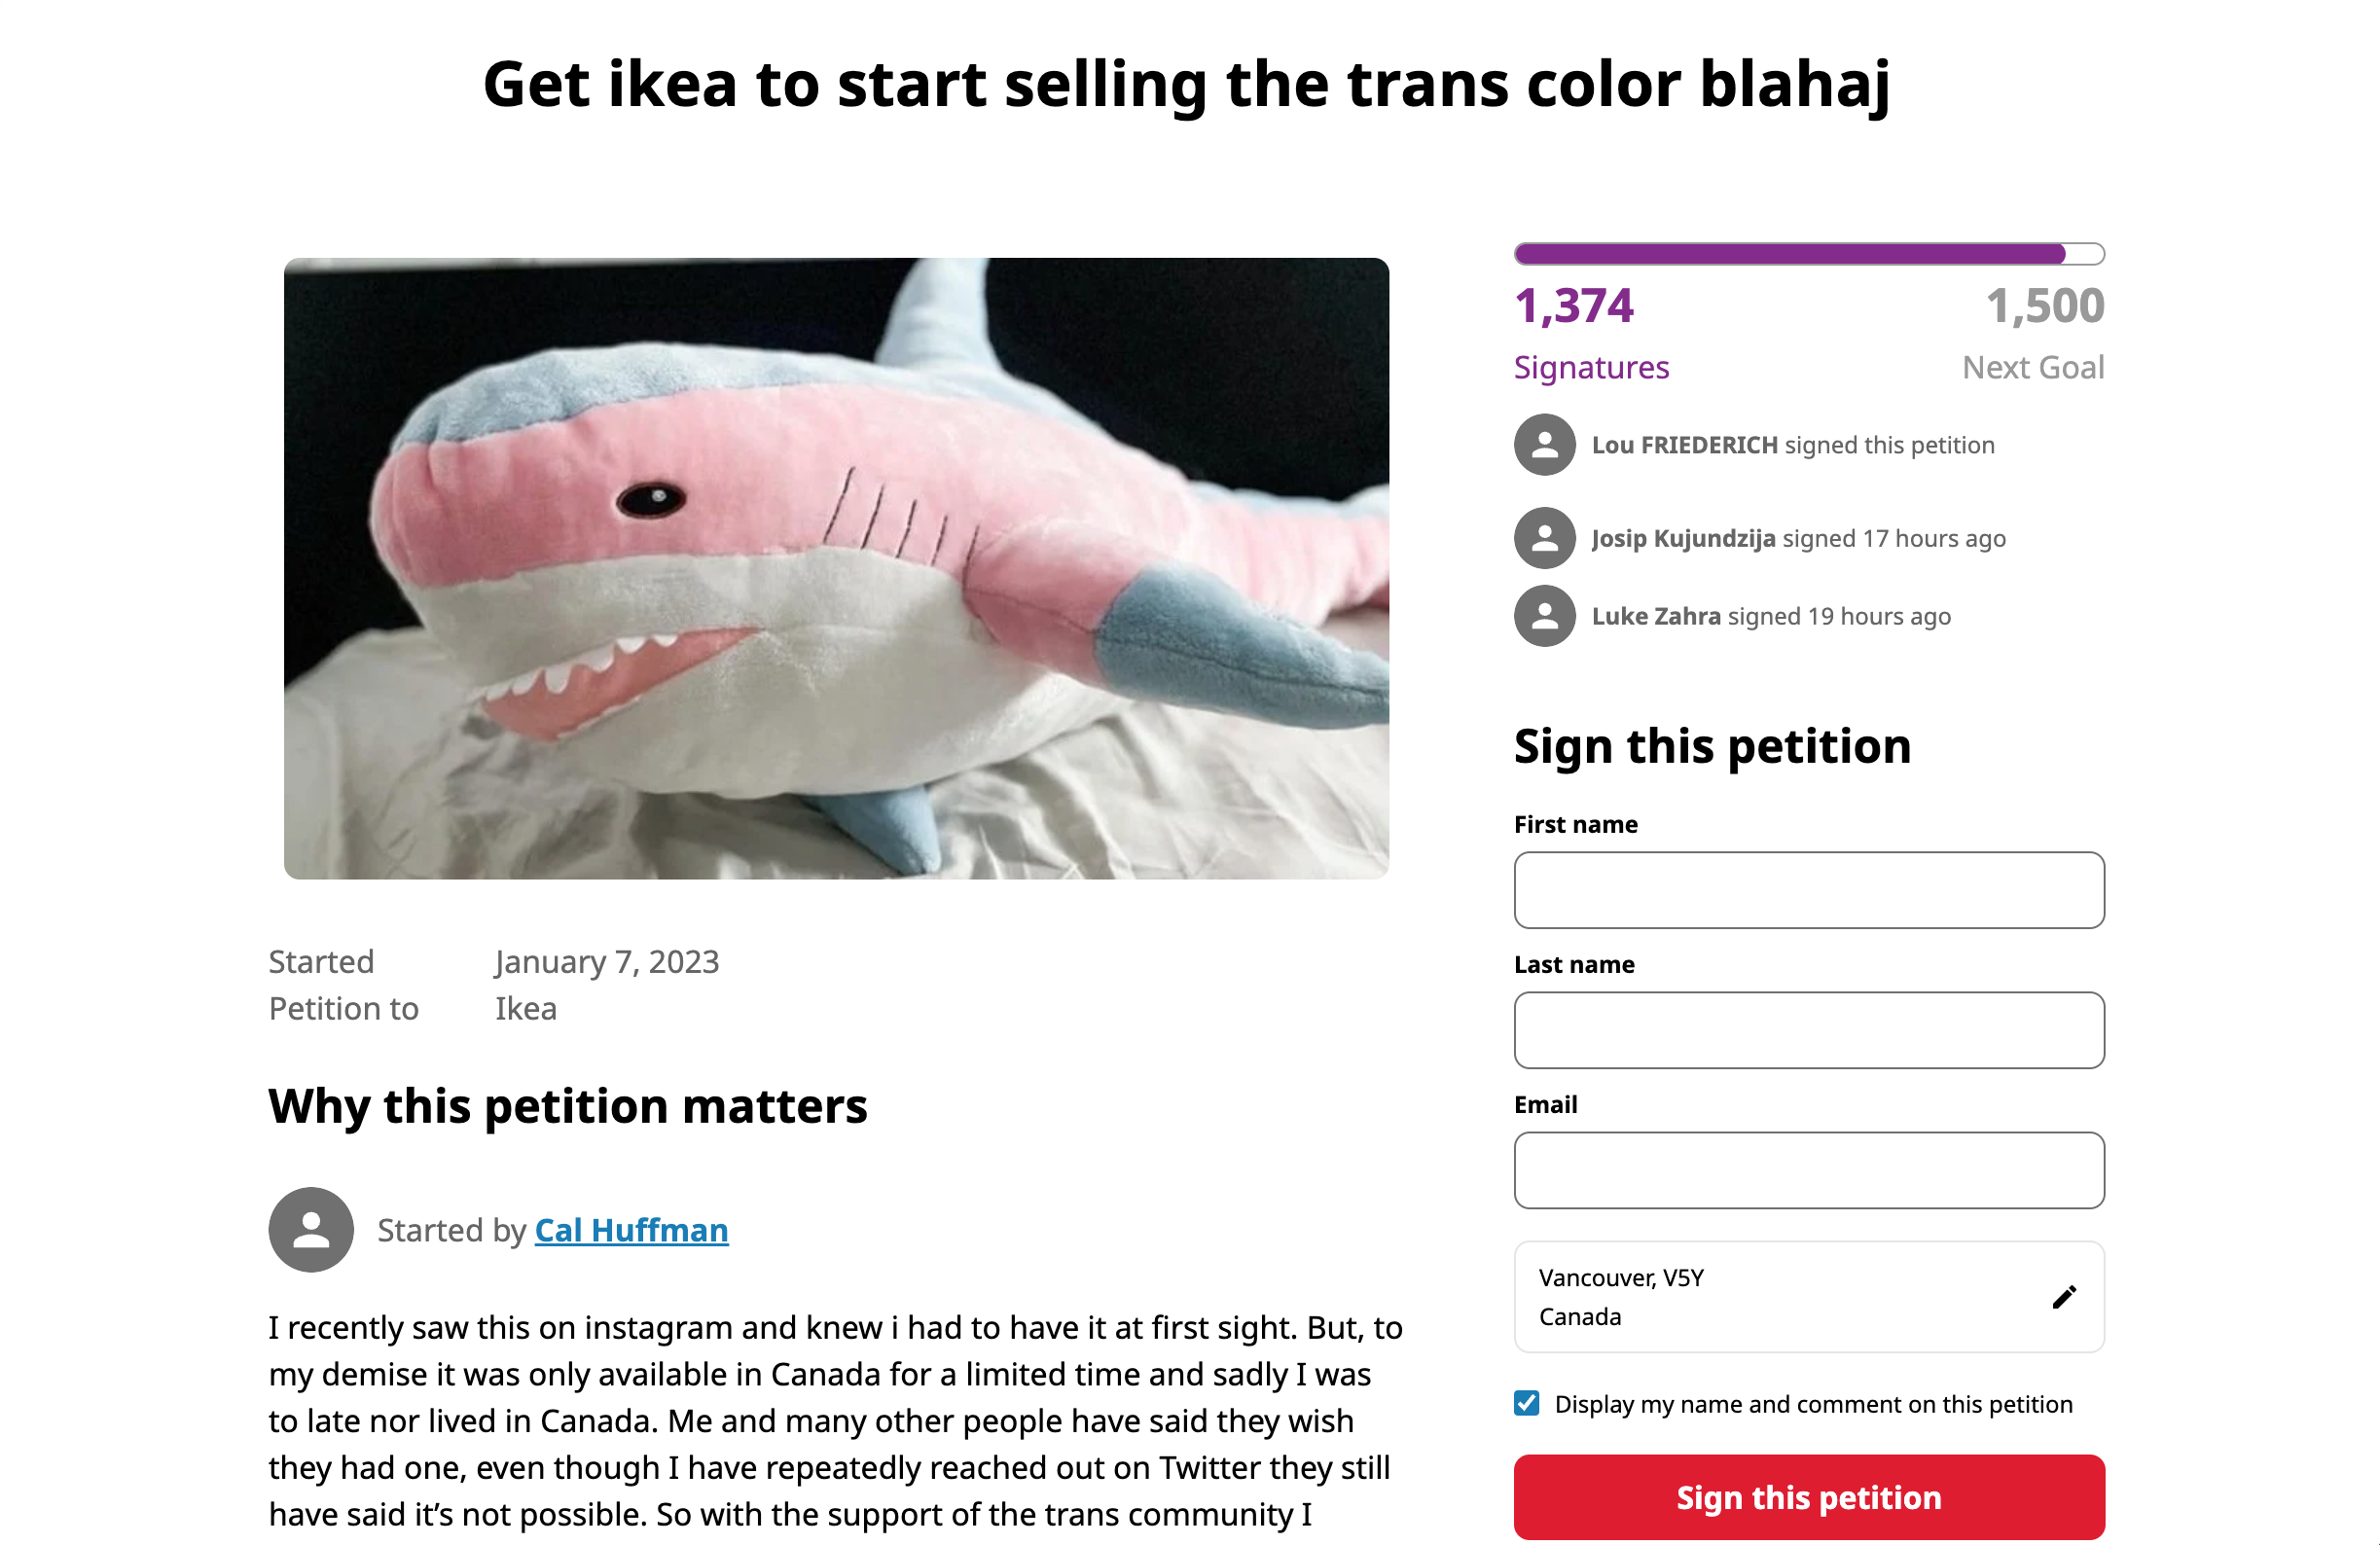The height and width of the screenshot is (1545, 2380).
Task: Focus the Last name field
Action: point(1808,1030)
